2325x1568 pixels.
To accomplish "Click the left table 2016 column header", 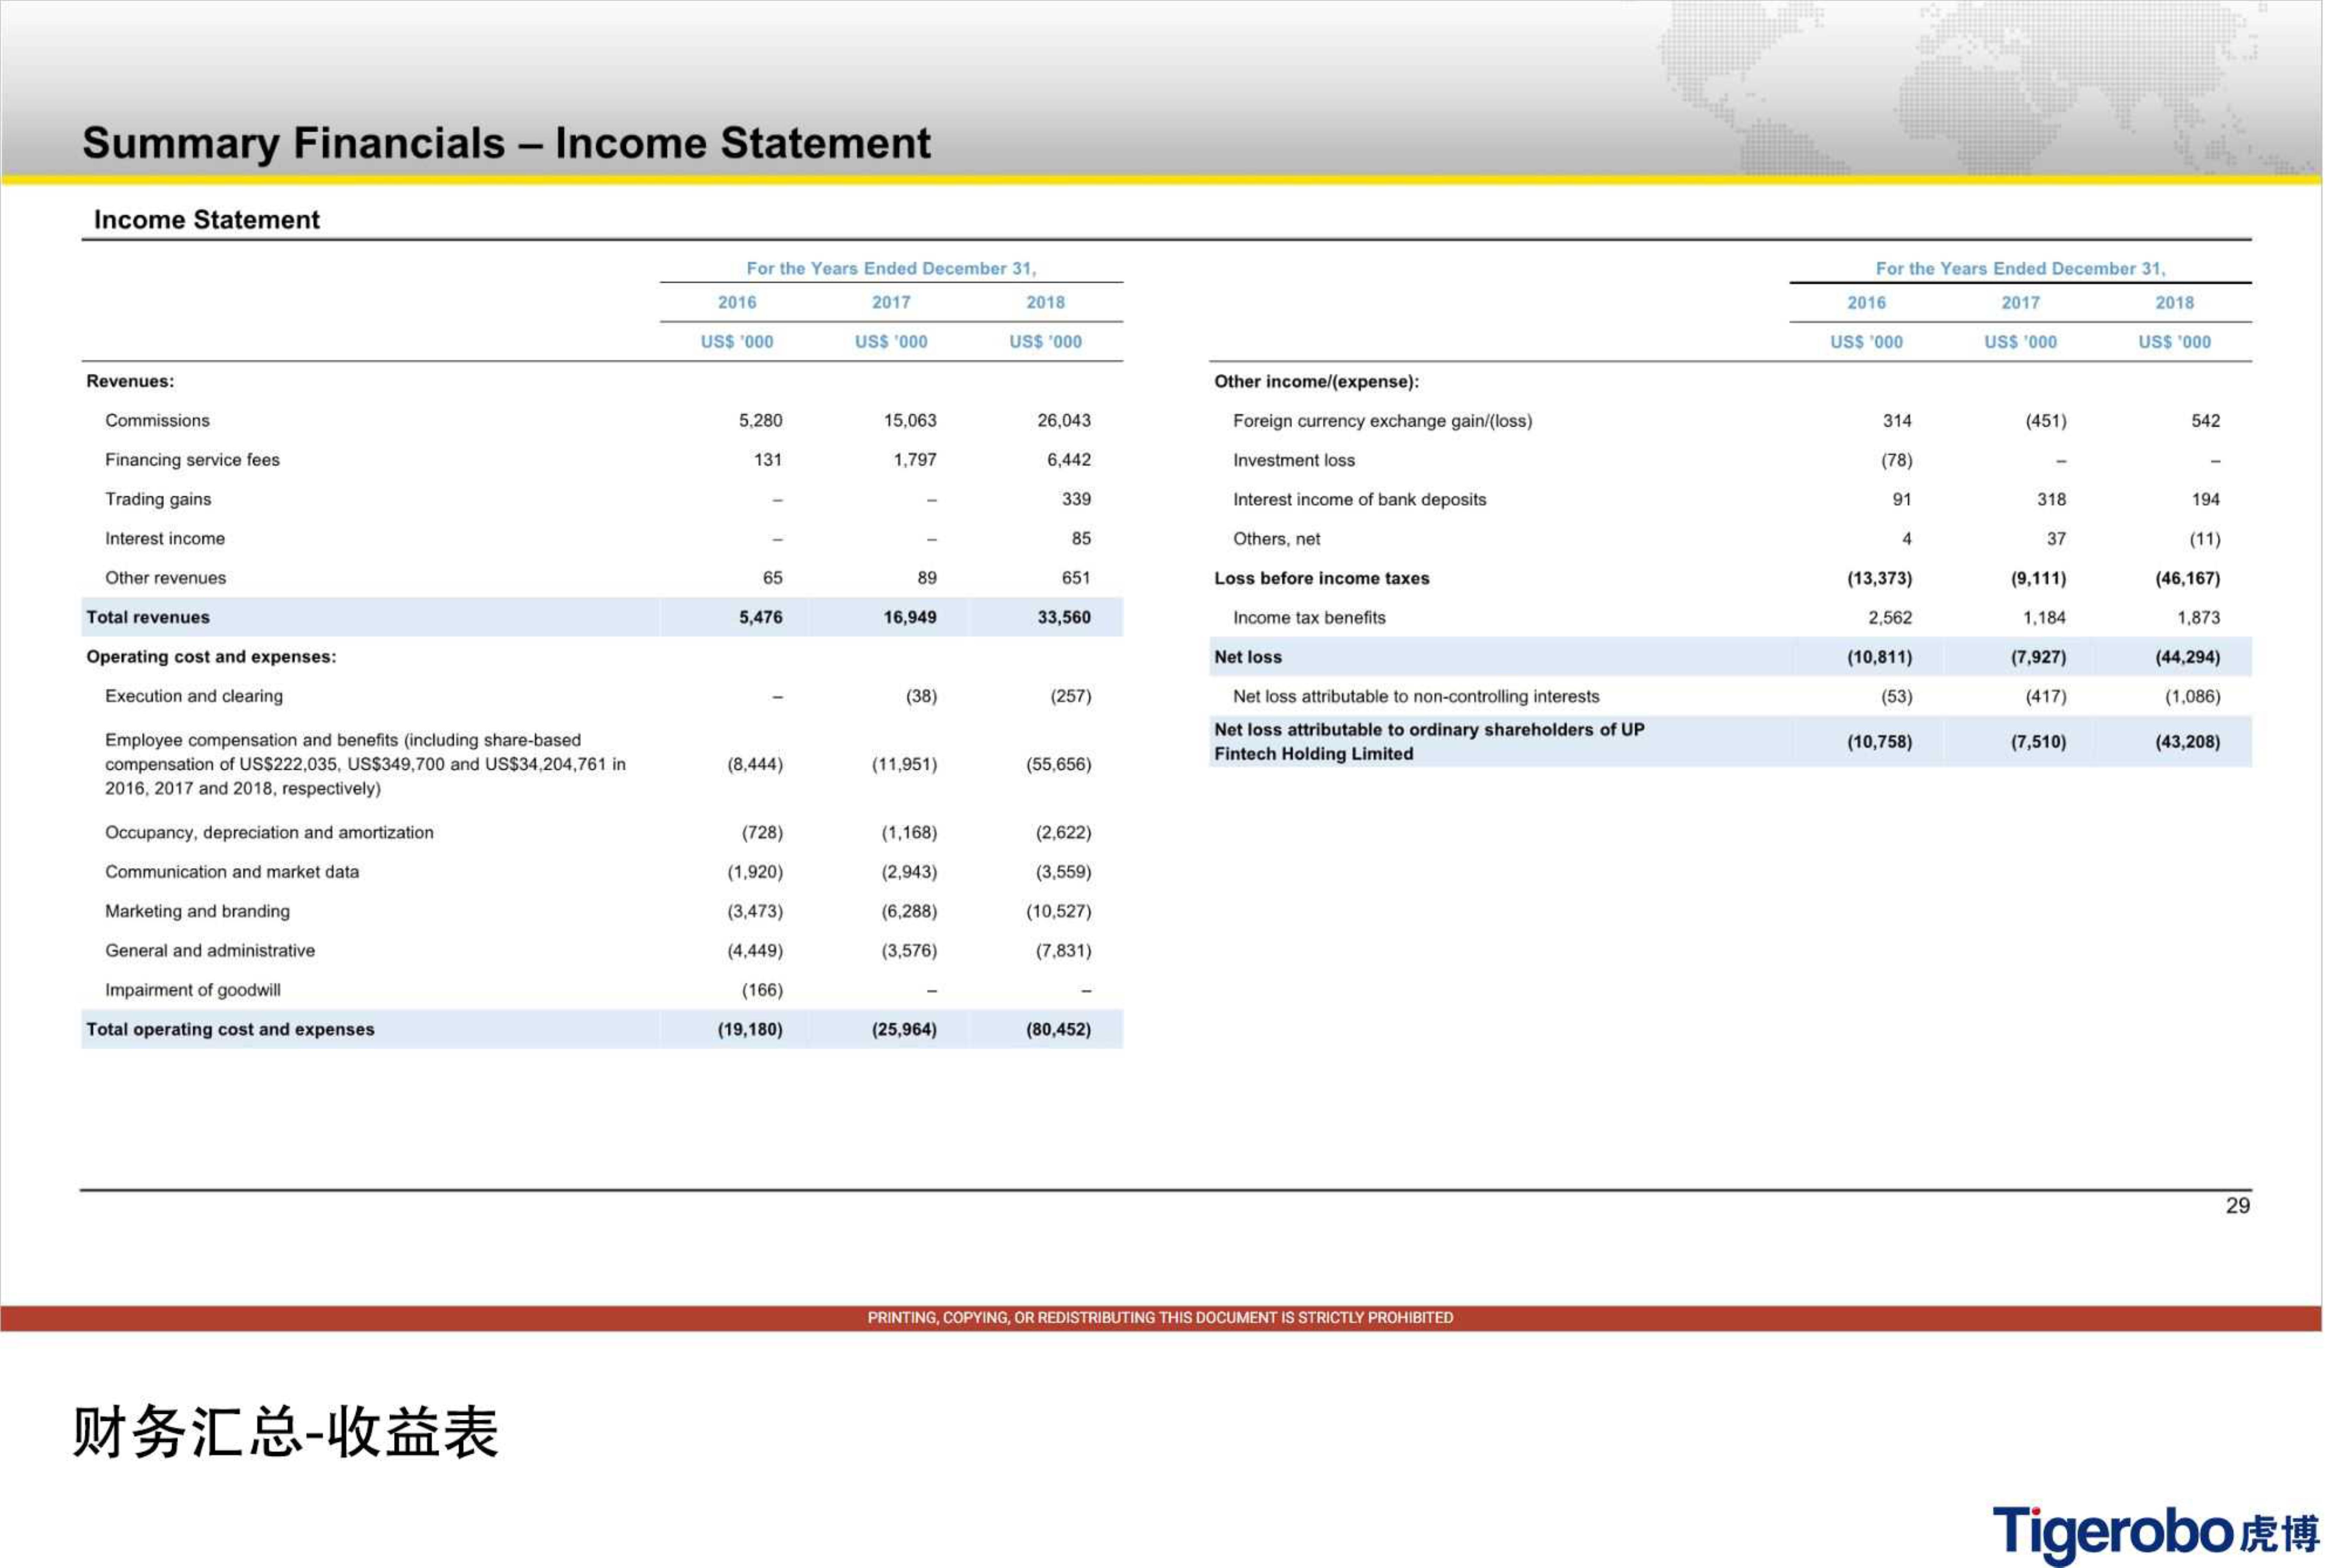I will coord(737,302).
